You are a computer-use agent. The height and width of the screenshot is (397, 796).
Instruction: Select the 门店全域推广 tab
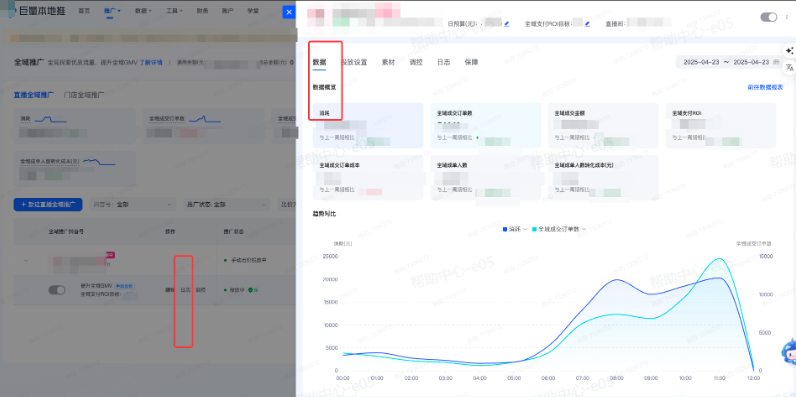pos(84,94)
